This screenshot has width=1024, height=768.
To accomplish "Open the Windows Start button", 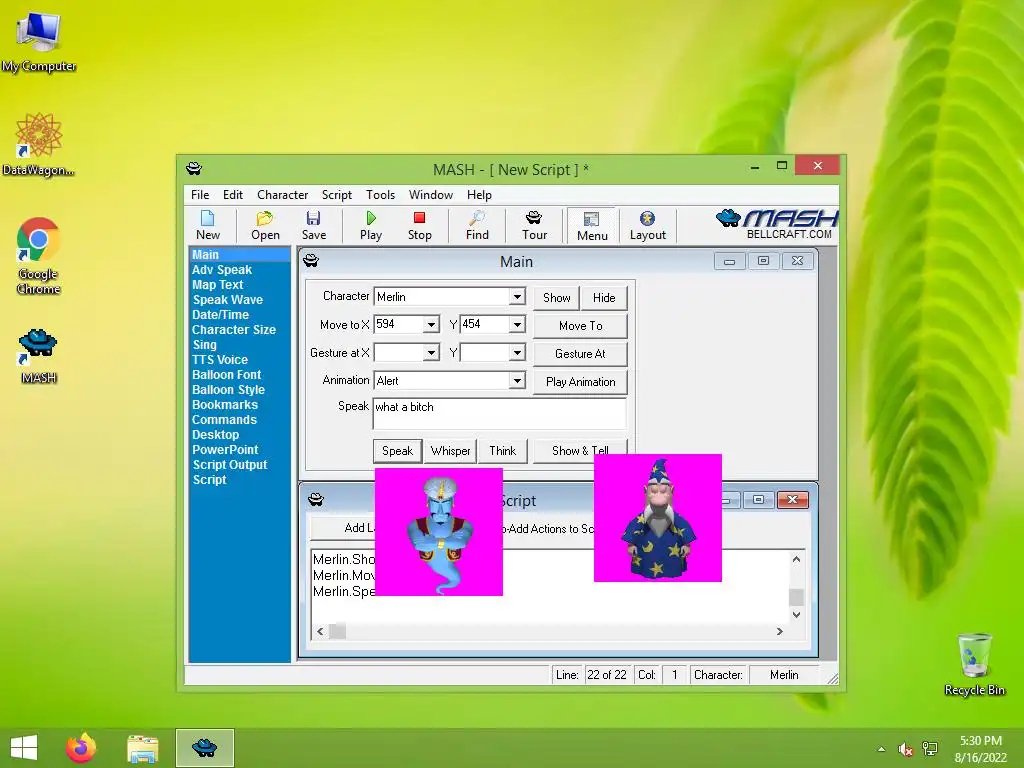I will (x=24, y=748).
